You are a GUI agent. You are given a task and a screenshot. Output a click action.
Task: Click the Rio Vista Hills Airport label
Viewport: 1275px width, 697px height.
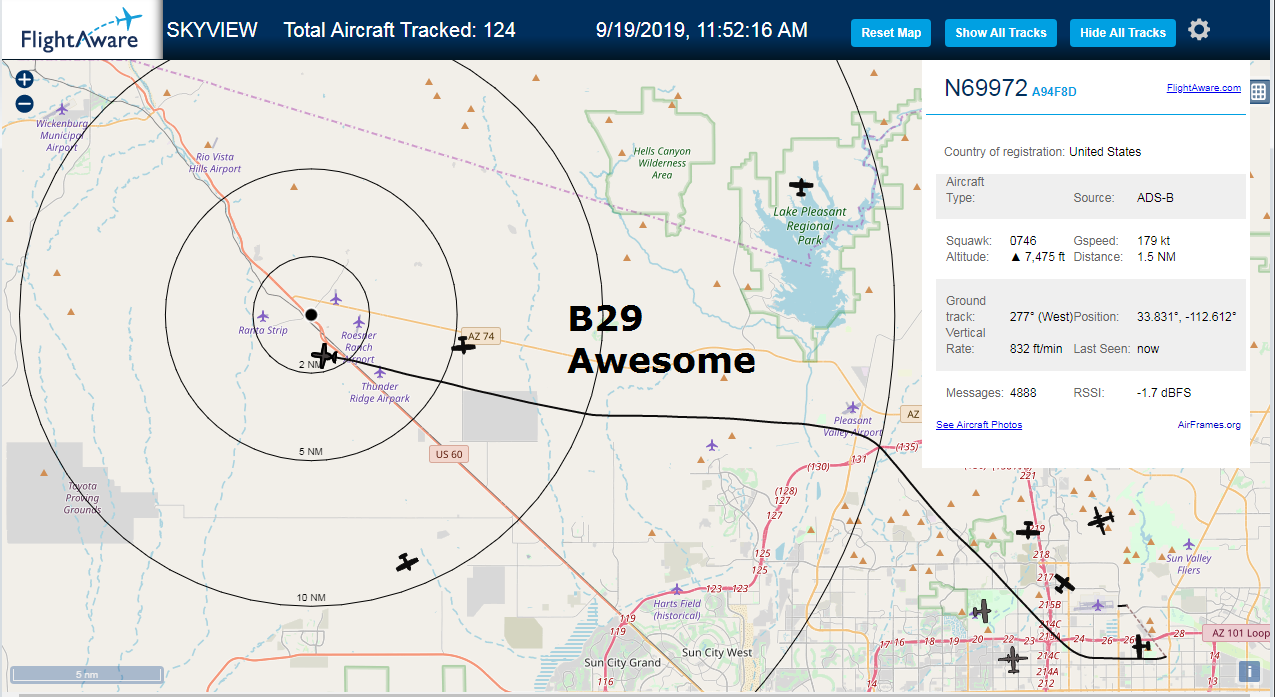pyautogui.click(x=215, y=163)
